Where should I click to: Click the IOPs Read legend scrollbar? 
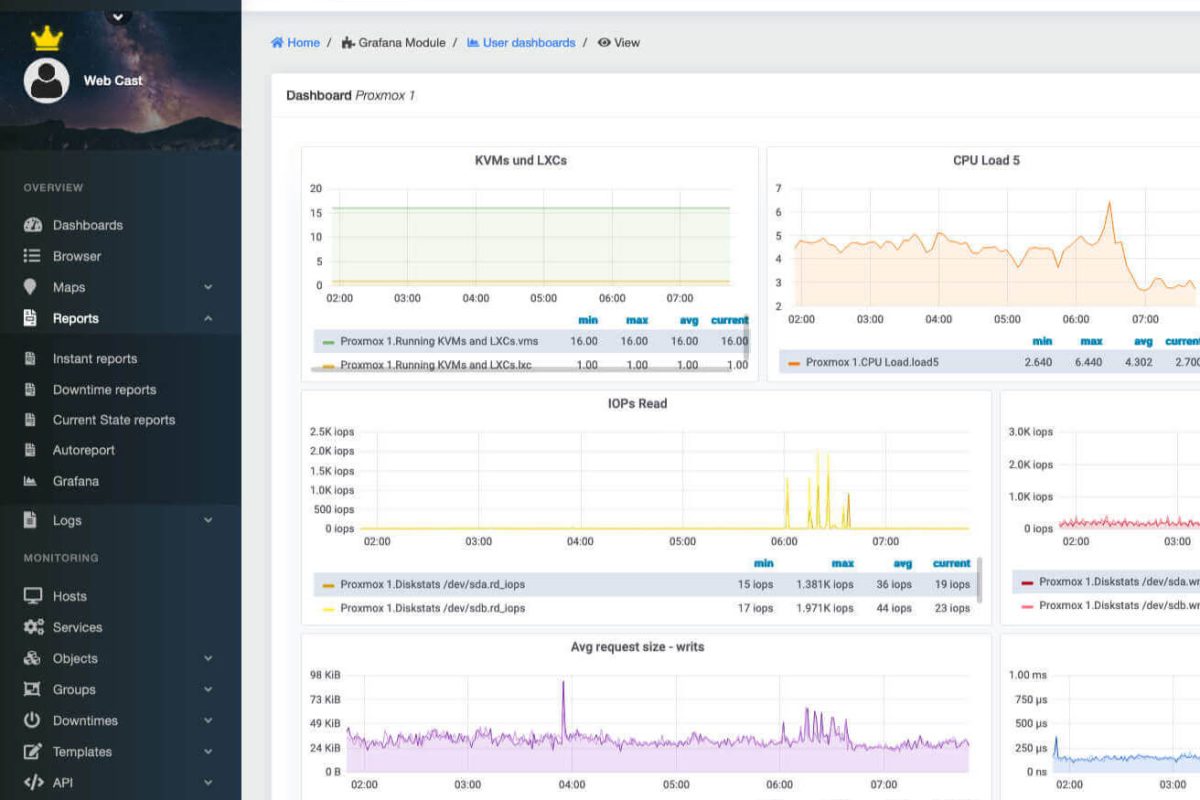click(x=979, y=580)
